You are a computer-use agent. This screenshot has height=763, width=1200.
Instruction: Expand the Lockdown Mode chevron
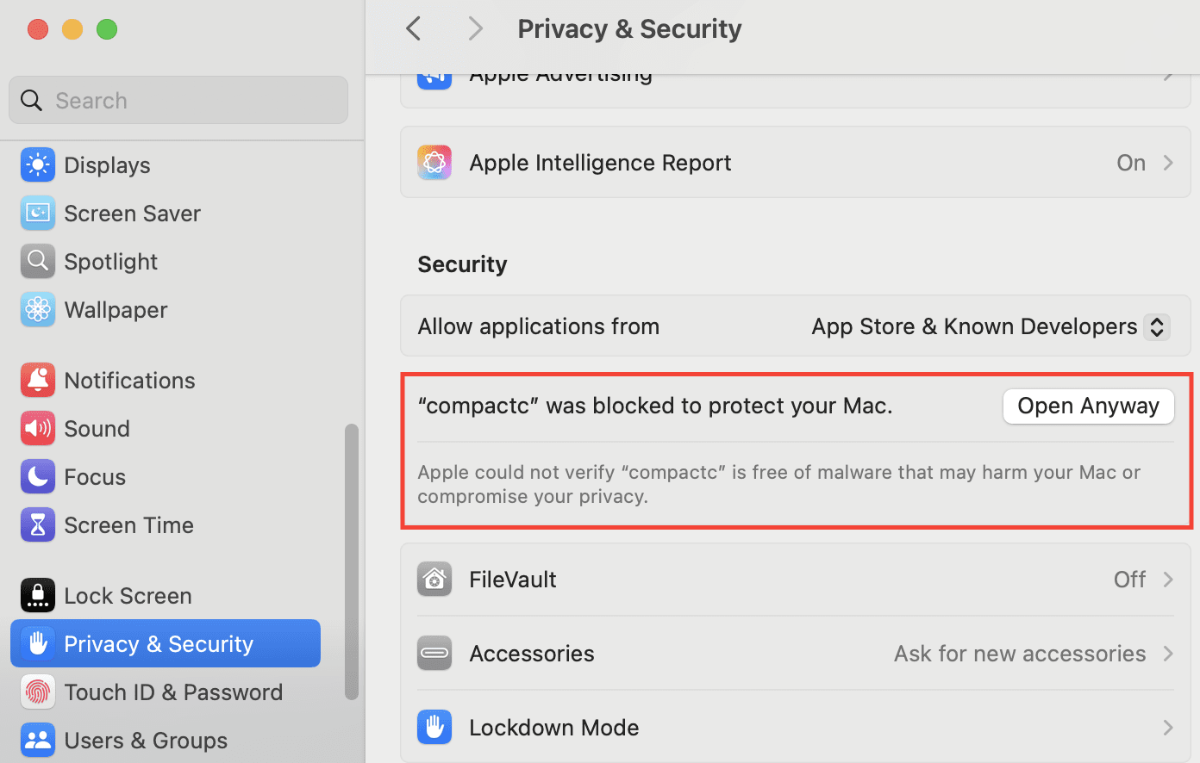click(1168, 728)
